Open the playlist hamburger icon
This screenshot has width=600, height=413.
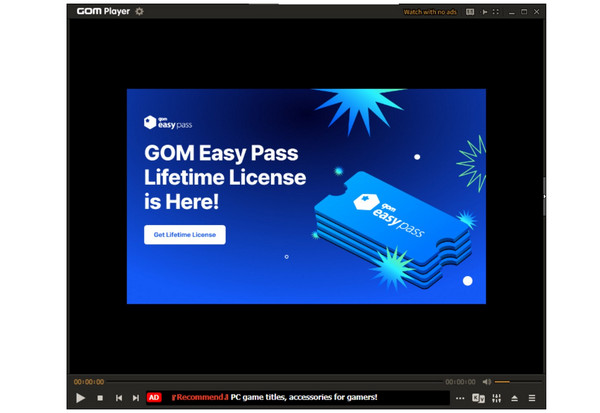(532, 398)
